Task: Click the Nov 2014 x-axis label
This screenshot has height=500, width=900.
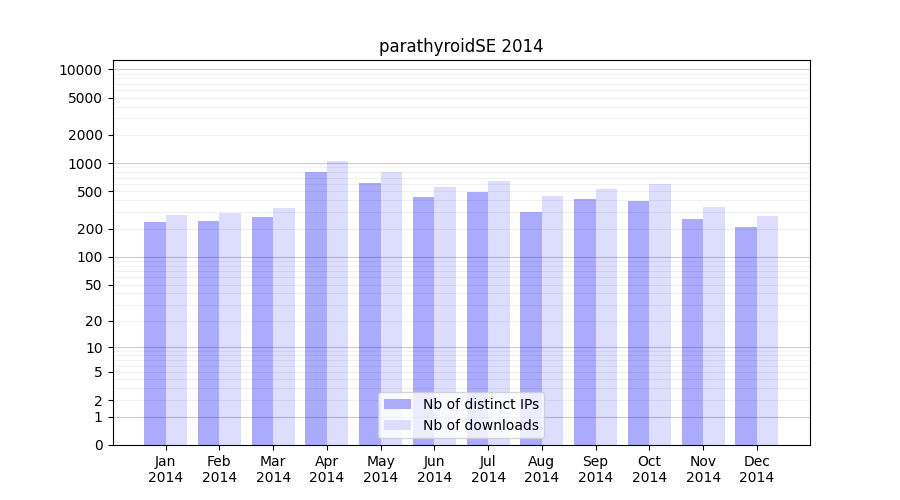Action: click(x=703, y=469)
